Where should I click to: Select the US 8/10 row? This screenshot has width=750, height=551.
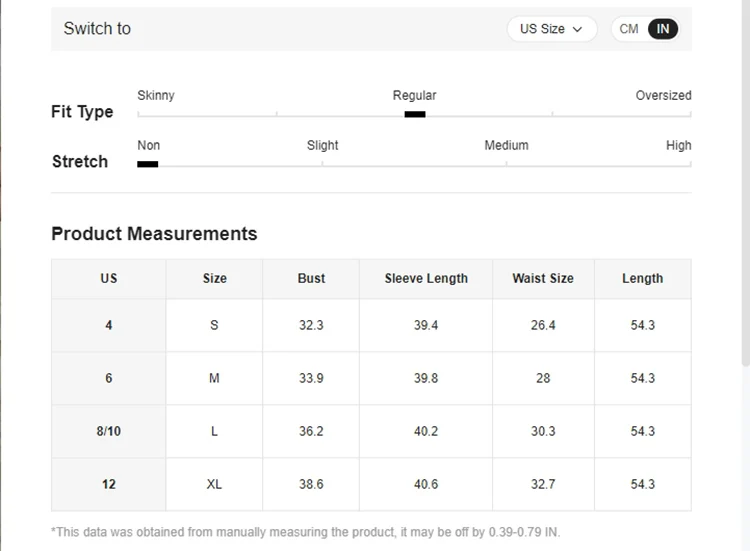[109, 431]
